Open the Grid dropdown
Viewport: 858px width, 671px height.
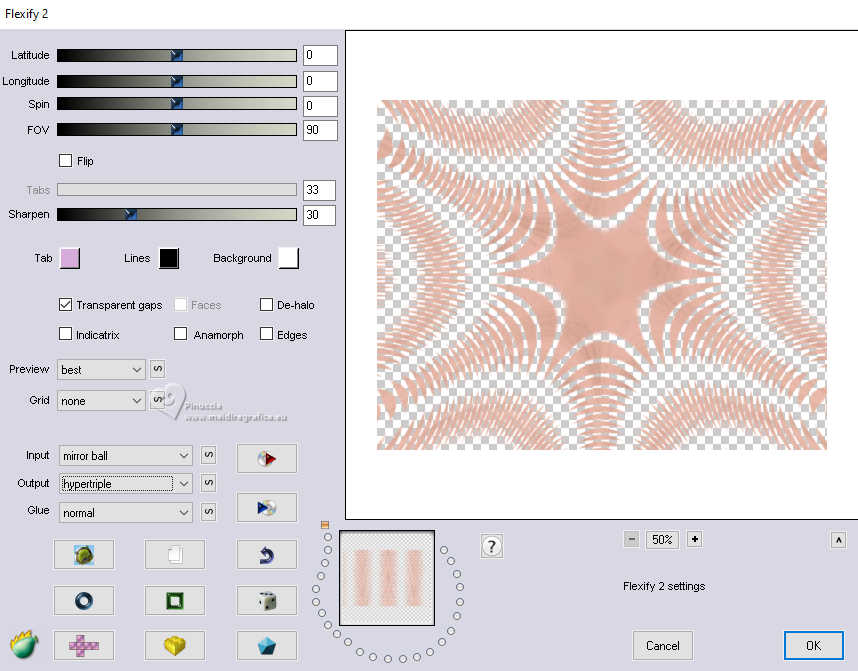[x=101, y=401]
